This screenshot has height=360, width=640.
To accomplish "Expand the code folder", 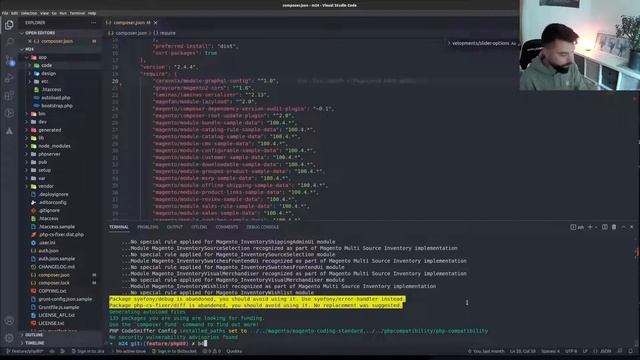I will tap(60, 65).
